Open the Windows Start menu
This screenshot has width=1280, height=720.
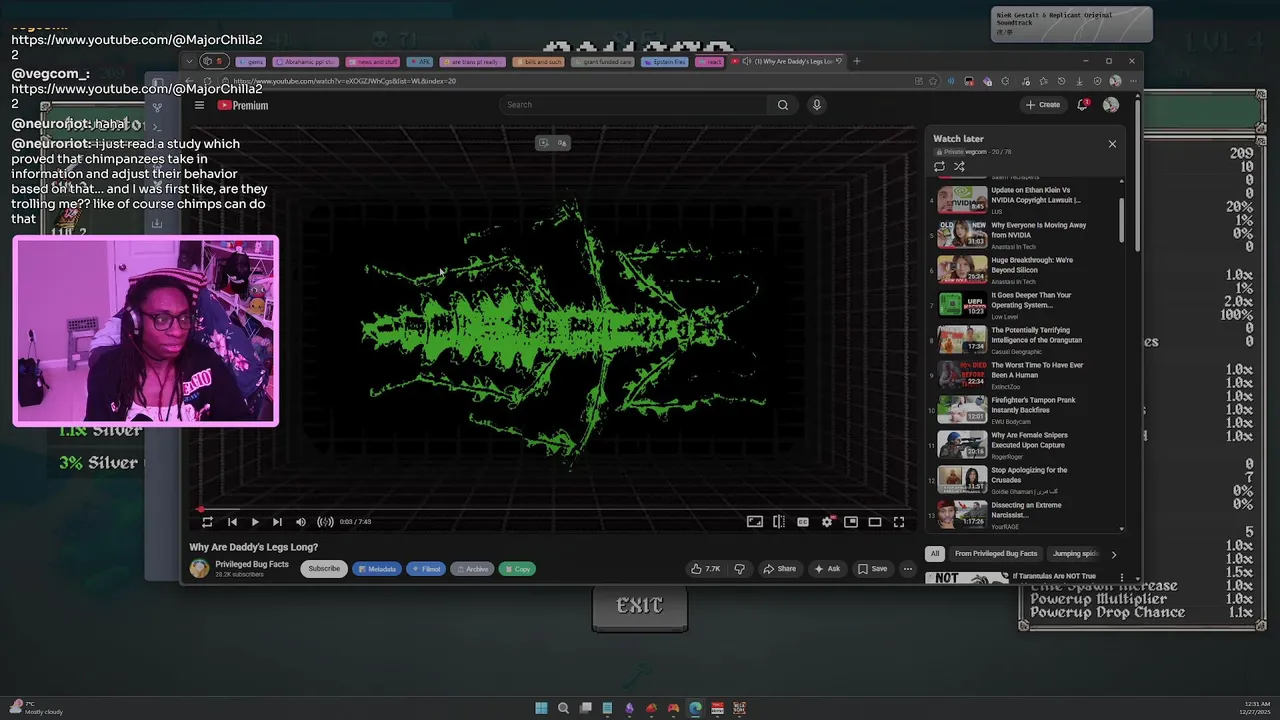[541, 708]
